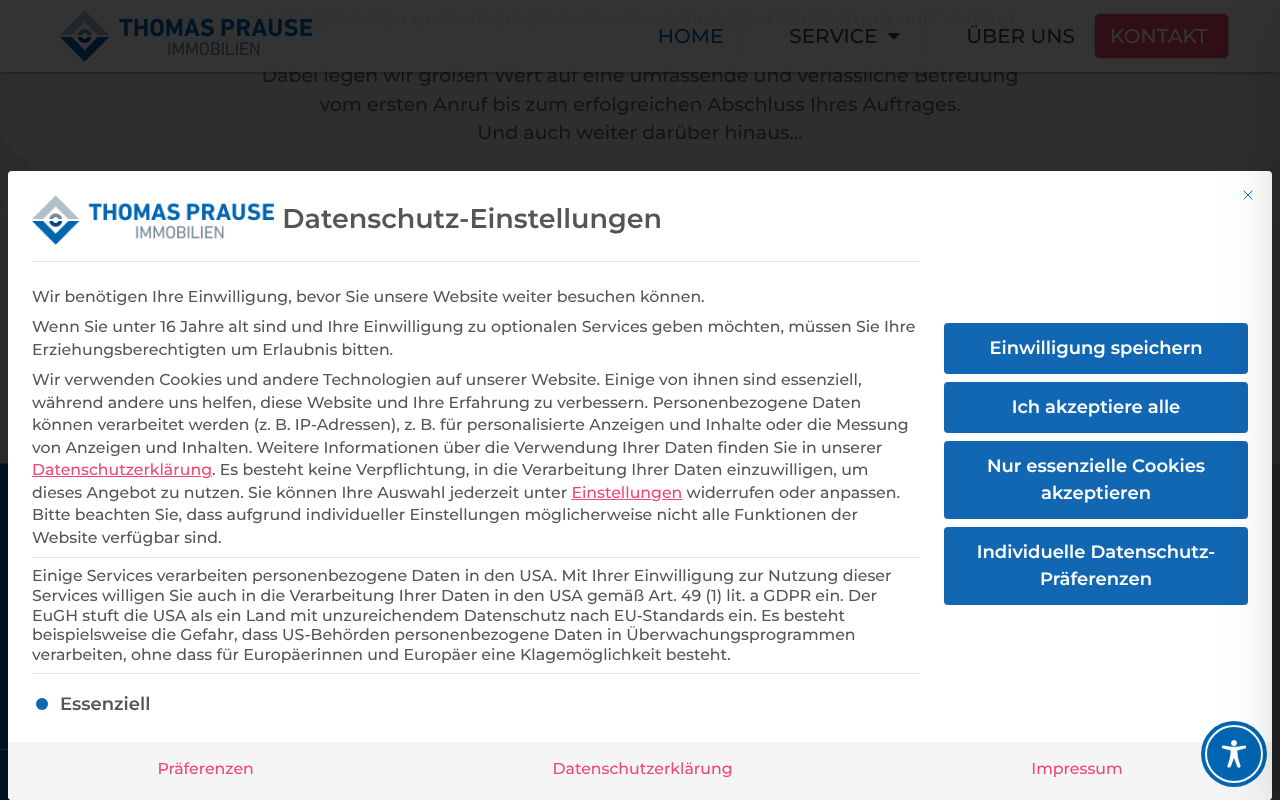Open the ÜBER UNS page

(x=1020, y=36)
